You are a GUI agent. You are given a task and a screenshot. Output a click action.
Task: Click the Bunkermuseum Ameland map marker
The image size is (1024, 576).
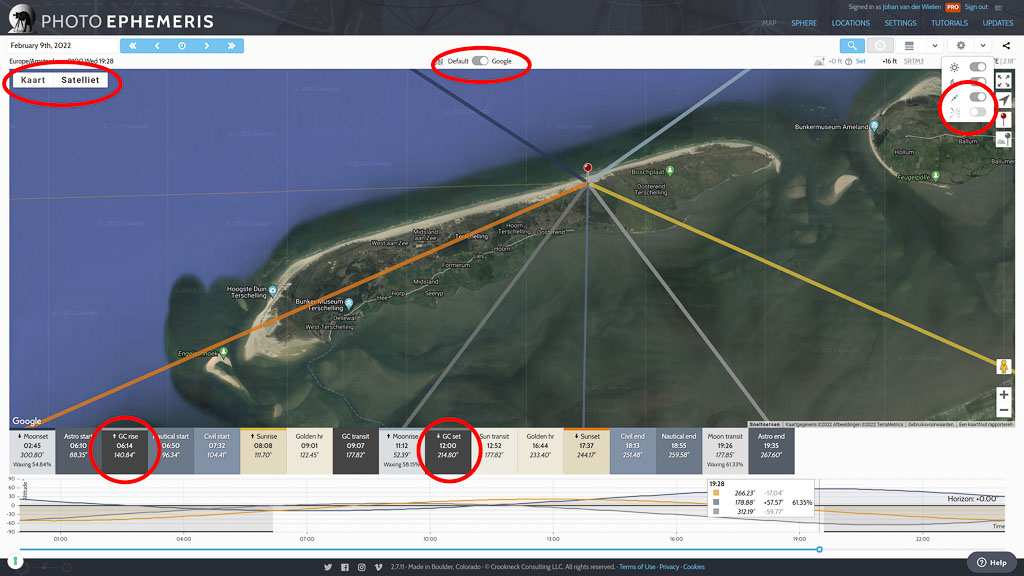[874, 126]
